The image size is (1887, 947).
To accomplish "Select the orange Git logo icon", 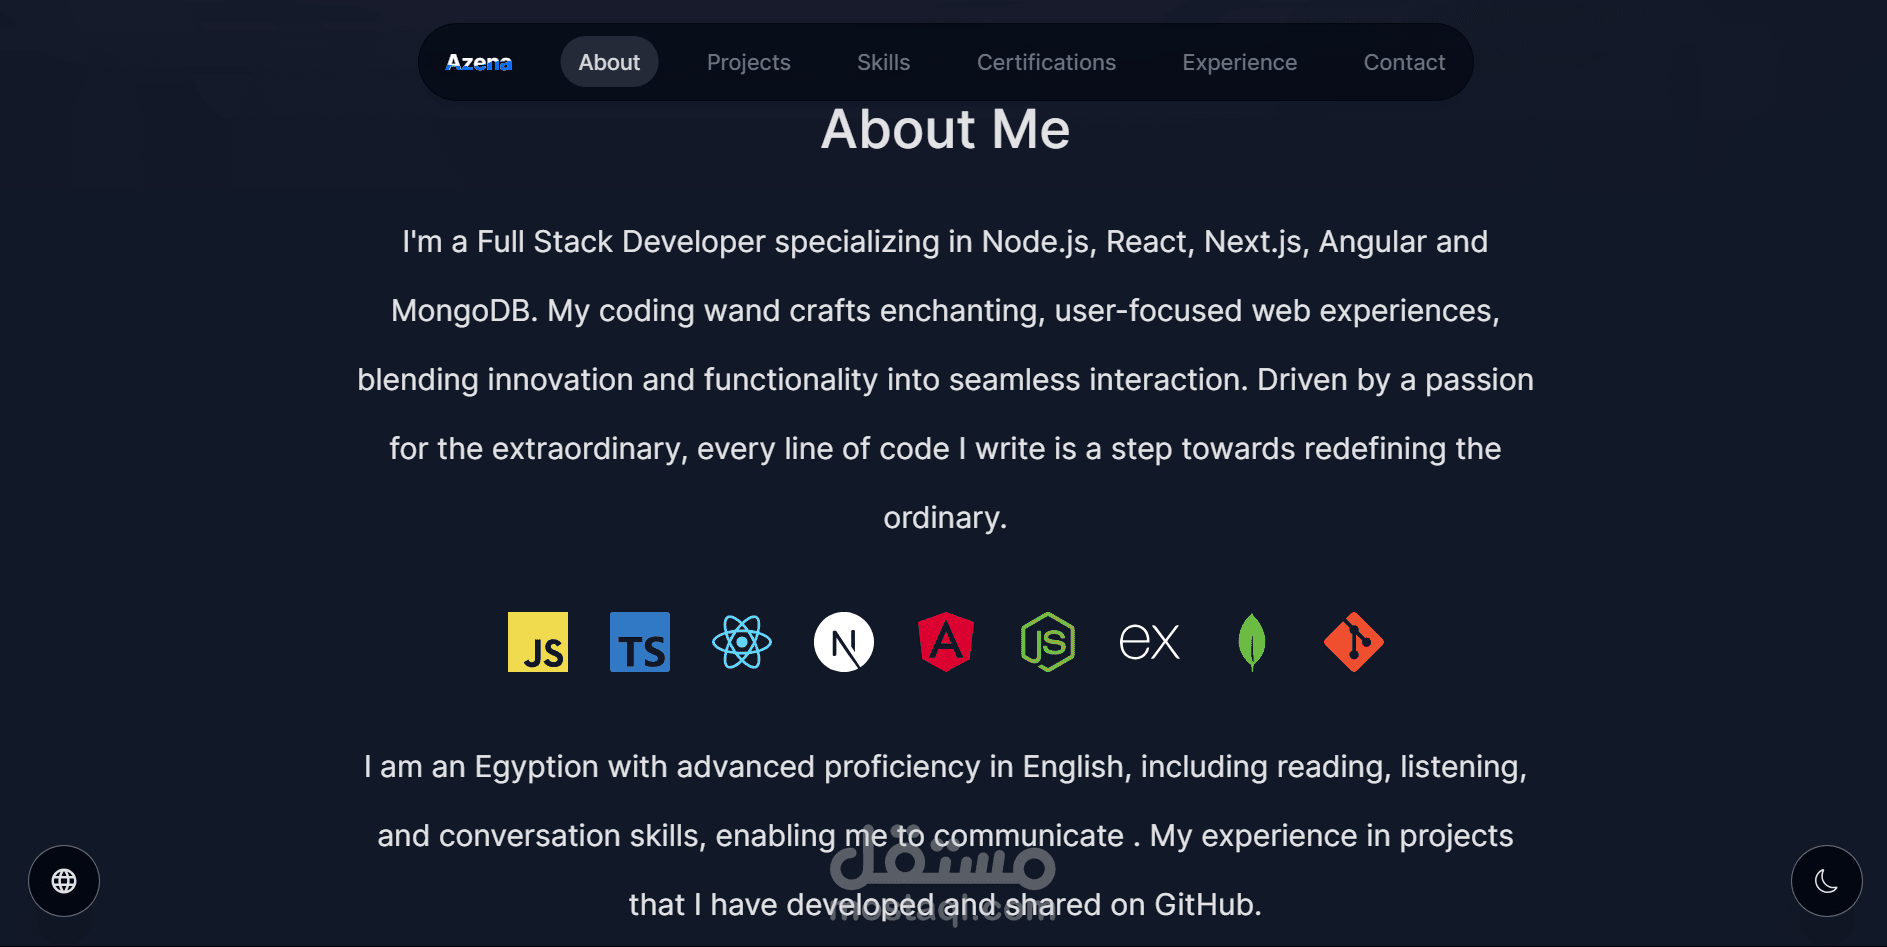I will (1354, 642).
